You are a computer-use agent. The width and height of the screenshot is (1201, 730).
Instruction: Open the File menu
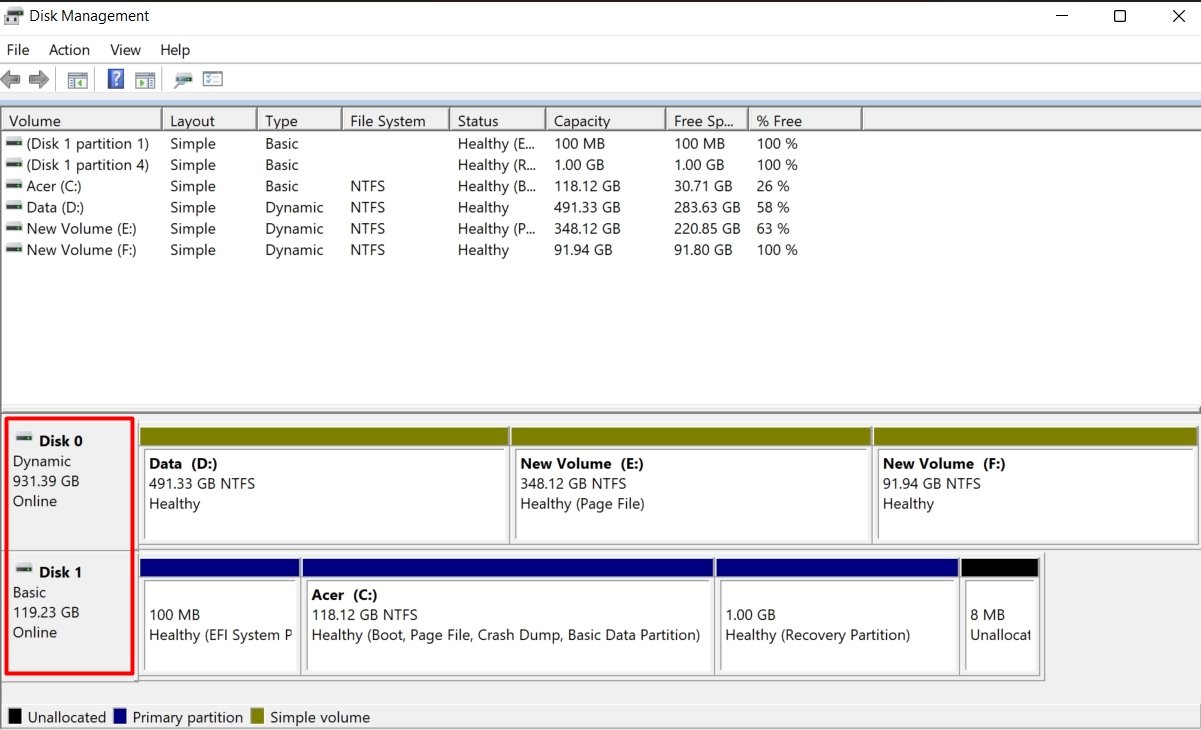point(18,50)
